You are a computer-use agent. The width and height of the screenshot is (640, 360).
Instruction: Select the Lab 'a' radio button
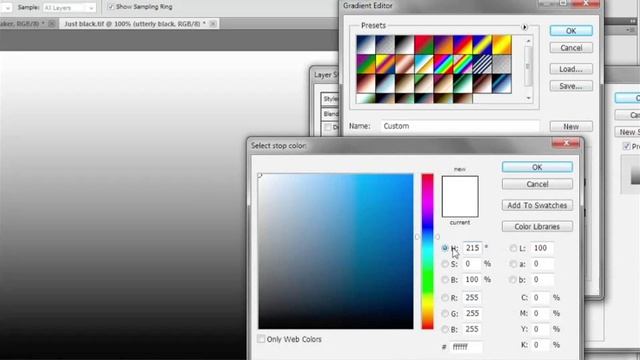pos(513,264)
